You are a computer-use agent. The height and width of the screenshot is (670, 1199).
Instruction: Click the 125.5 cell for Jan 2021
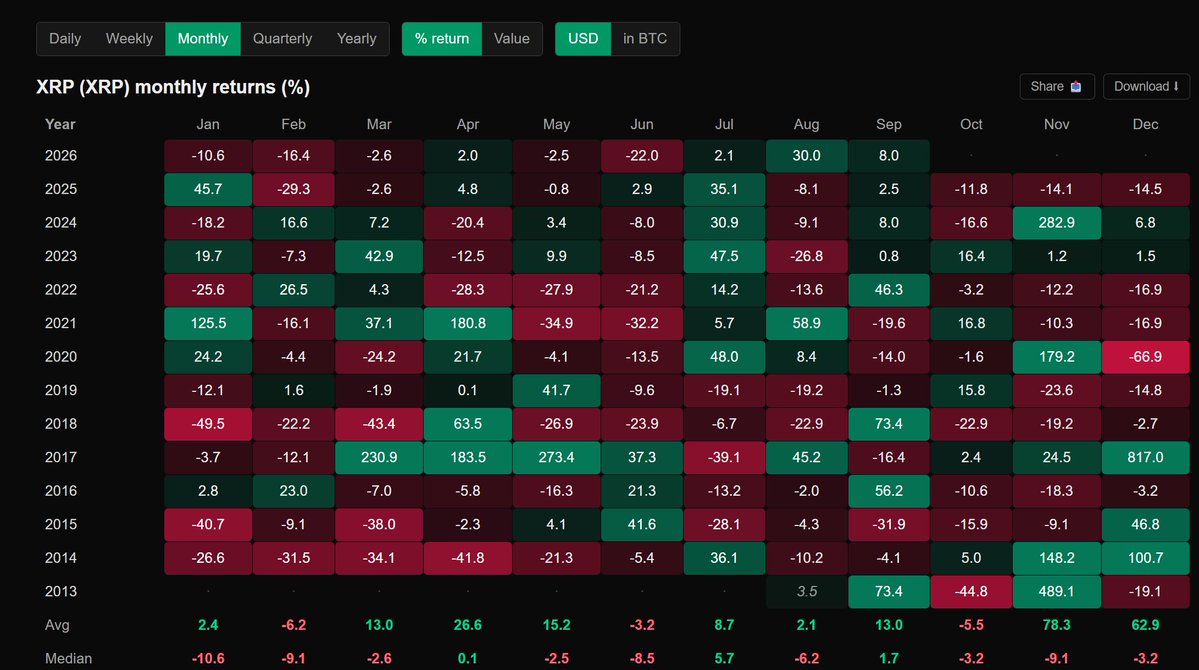(208, 324)
